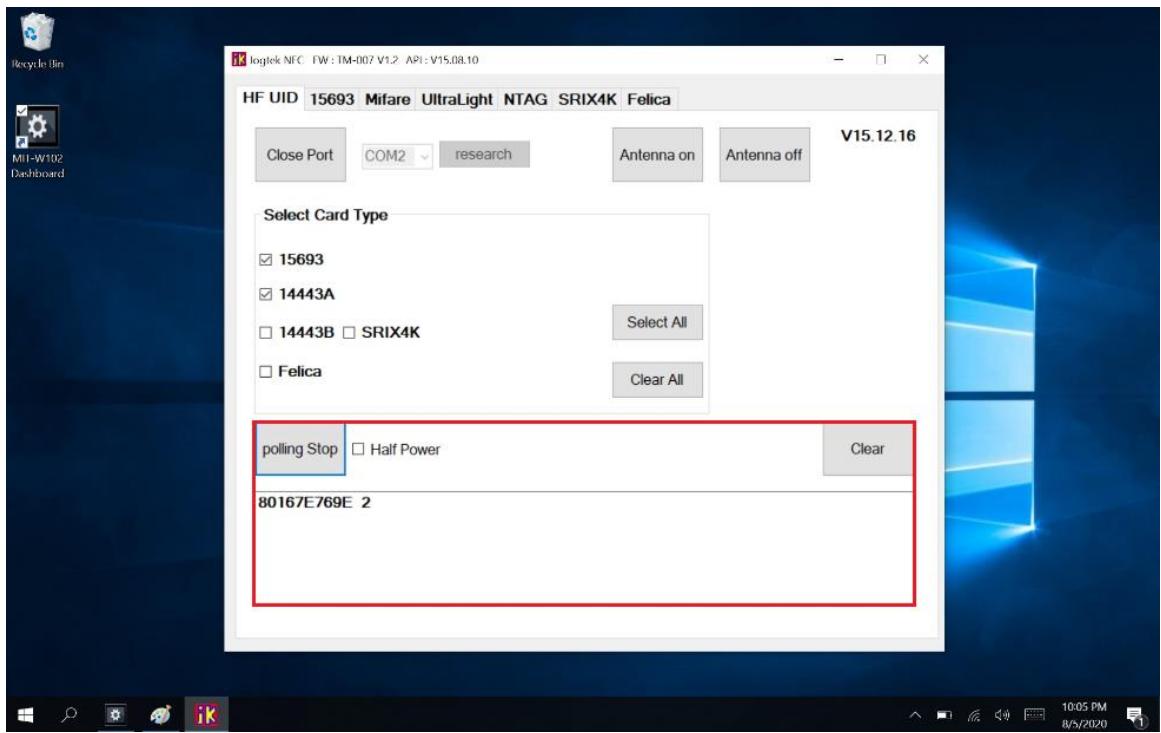Open taskbar search magnifier icon

tap(60, 711)
